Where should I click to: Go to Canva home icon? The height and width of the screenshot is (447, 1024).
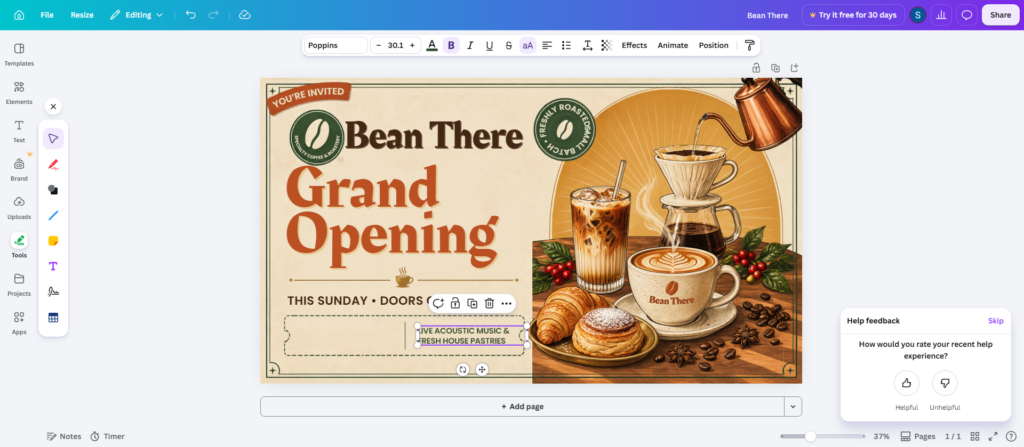[19, 15]
